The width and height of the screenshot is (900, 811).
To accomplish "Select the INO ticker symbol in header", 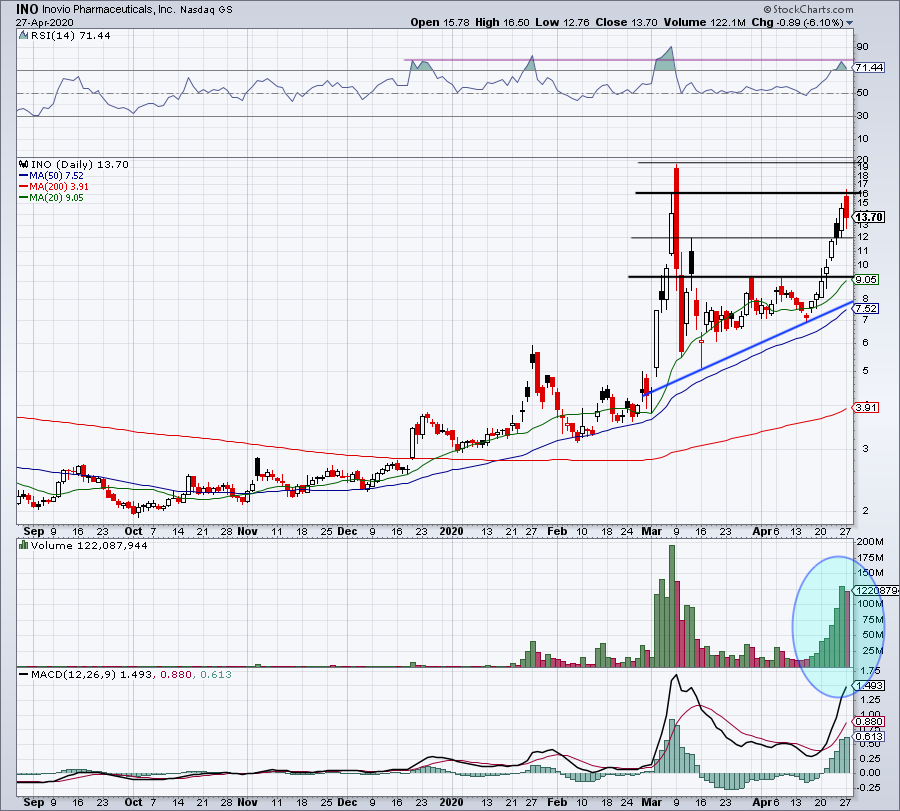I will coord(26,9).
